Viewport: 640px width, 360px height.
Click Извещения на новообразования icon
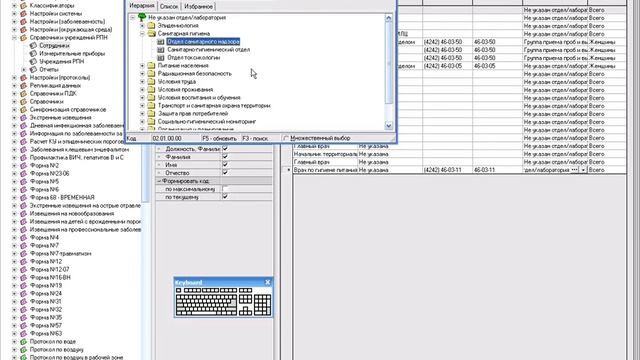[24, 213]
